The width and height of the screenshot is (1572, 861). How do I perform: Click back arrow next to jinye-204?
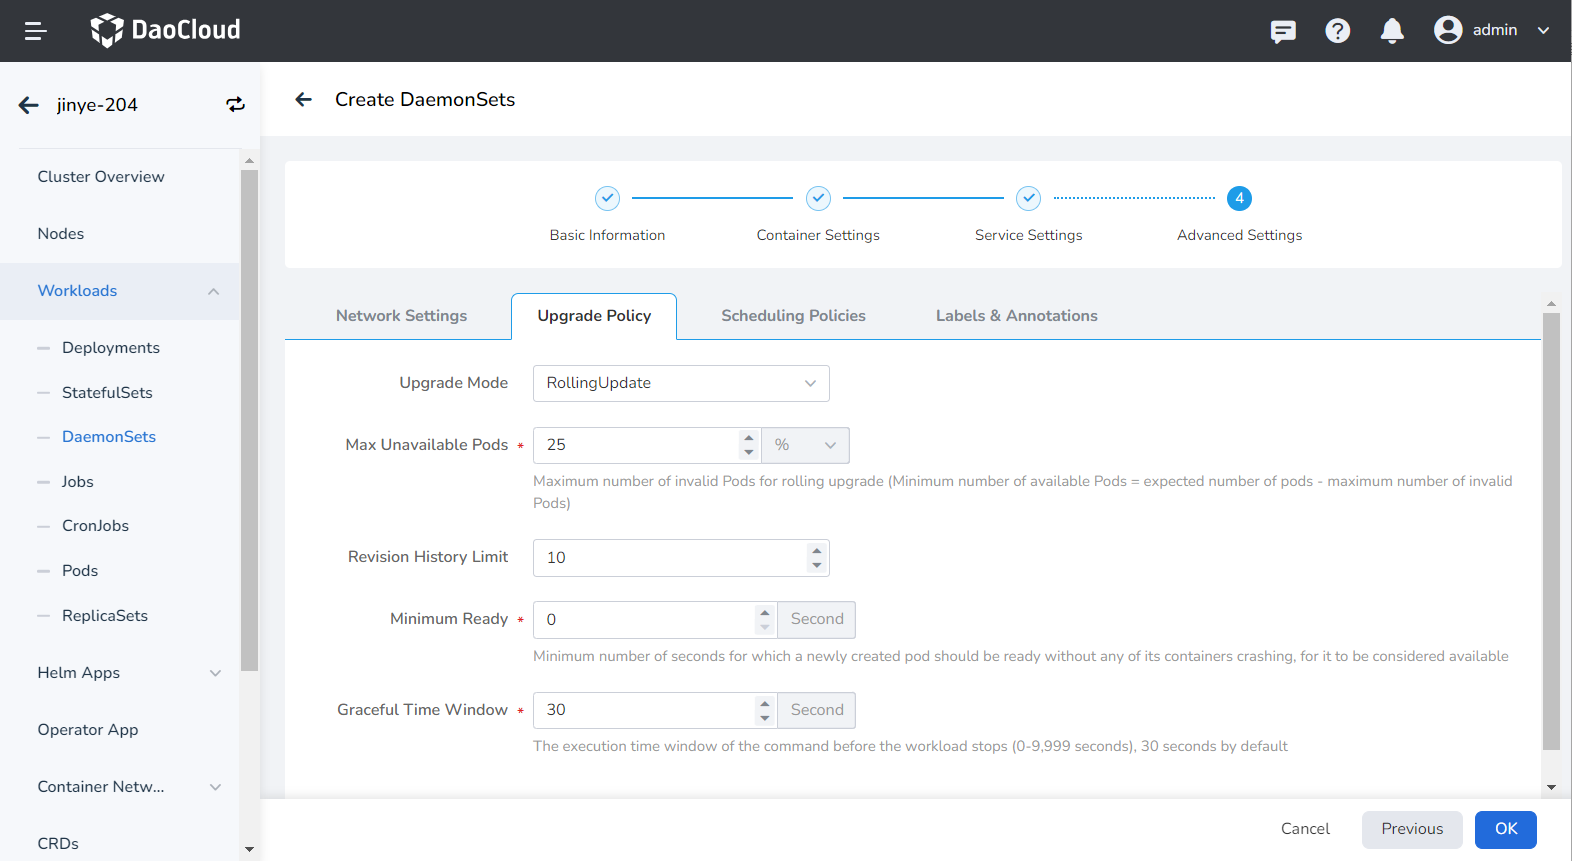[x=29, y=105]
